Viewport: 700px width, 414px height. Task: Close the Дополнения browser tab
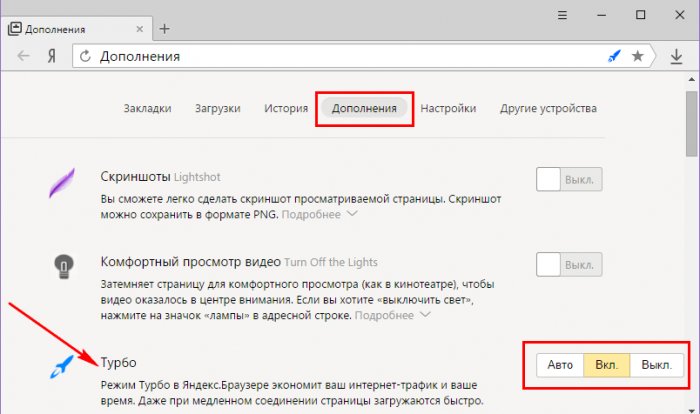139,29
